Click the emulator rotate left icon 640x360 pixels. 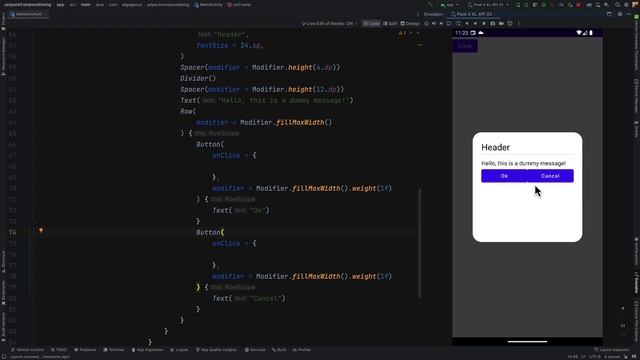pos(449,24)
